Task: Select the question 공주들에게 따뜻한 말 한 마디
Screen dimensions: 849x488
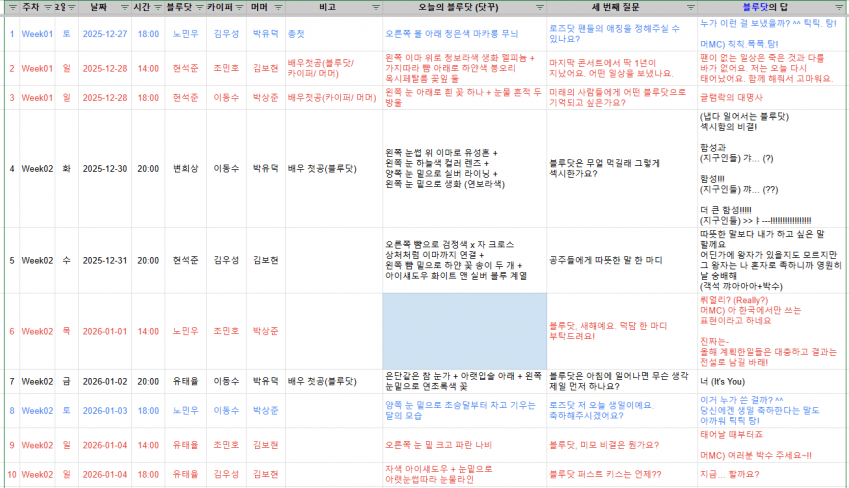Action: tap(622, 261)
